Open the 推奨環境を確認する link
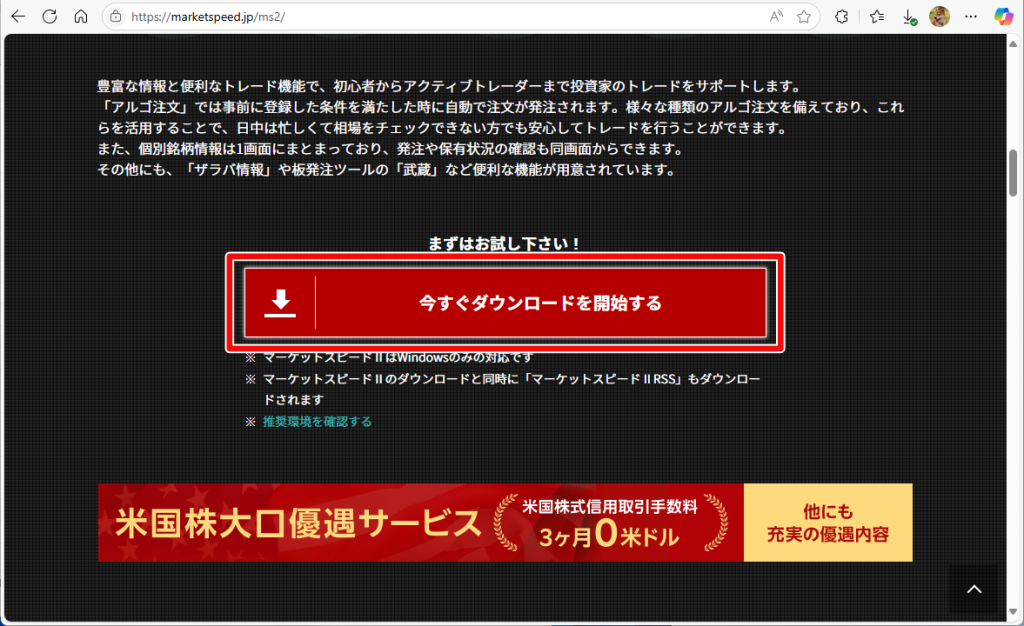This screenshot has width=1024, height=626. click(317, 422)
